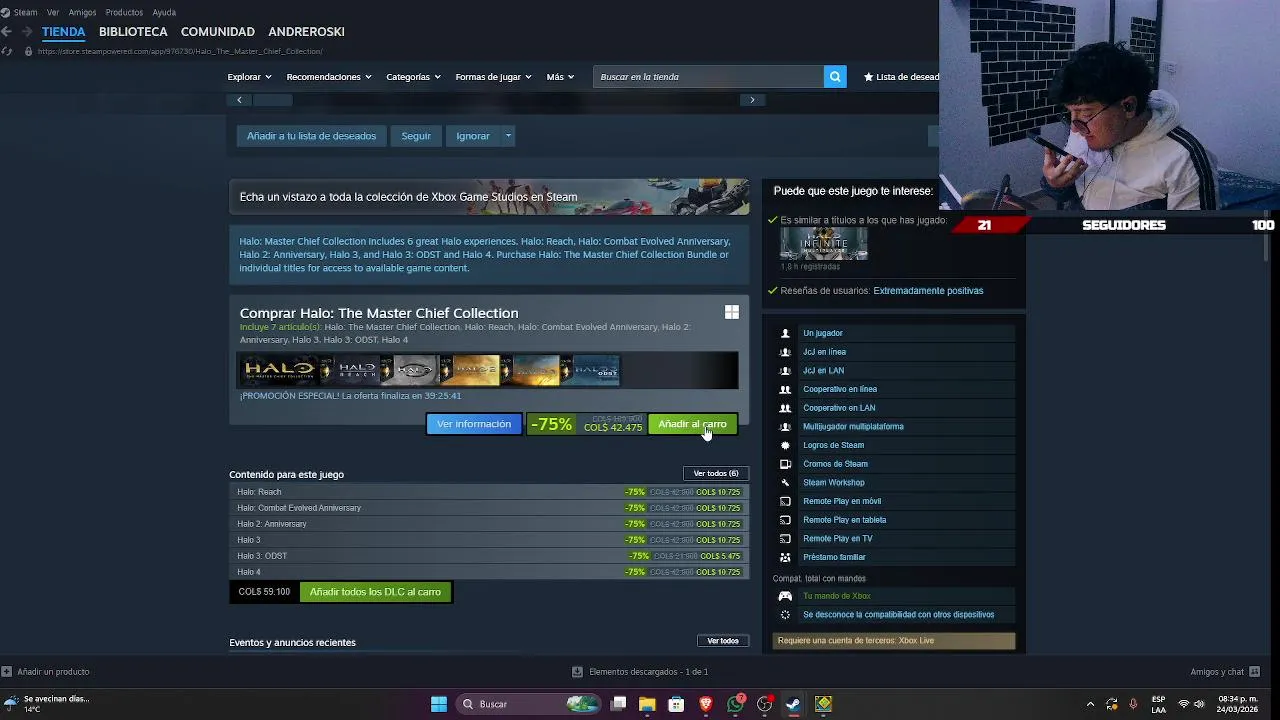Click Añadir a tu lista de deseados
This screenshot has height=720, width=1280.
[x=311, y=136]
